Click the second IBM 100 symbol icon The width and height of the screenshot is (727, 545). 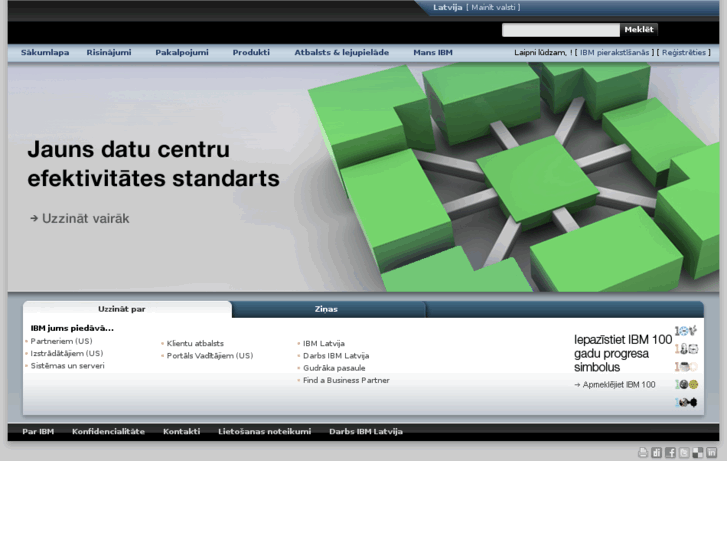(x=686, y=349)
